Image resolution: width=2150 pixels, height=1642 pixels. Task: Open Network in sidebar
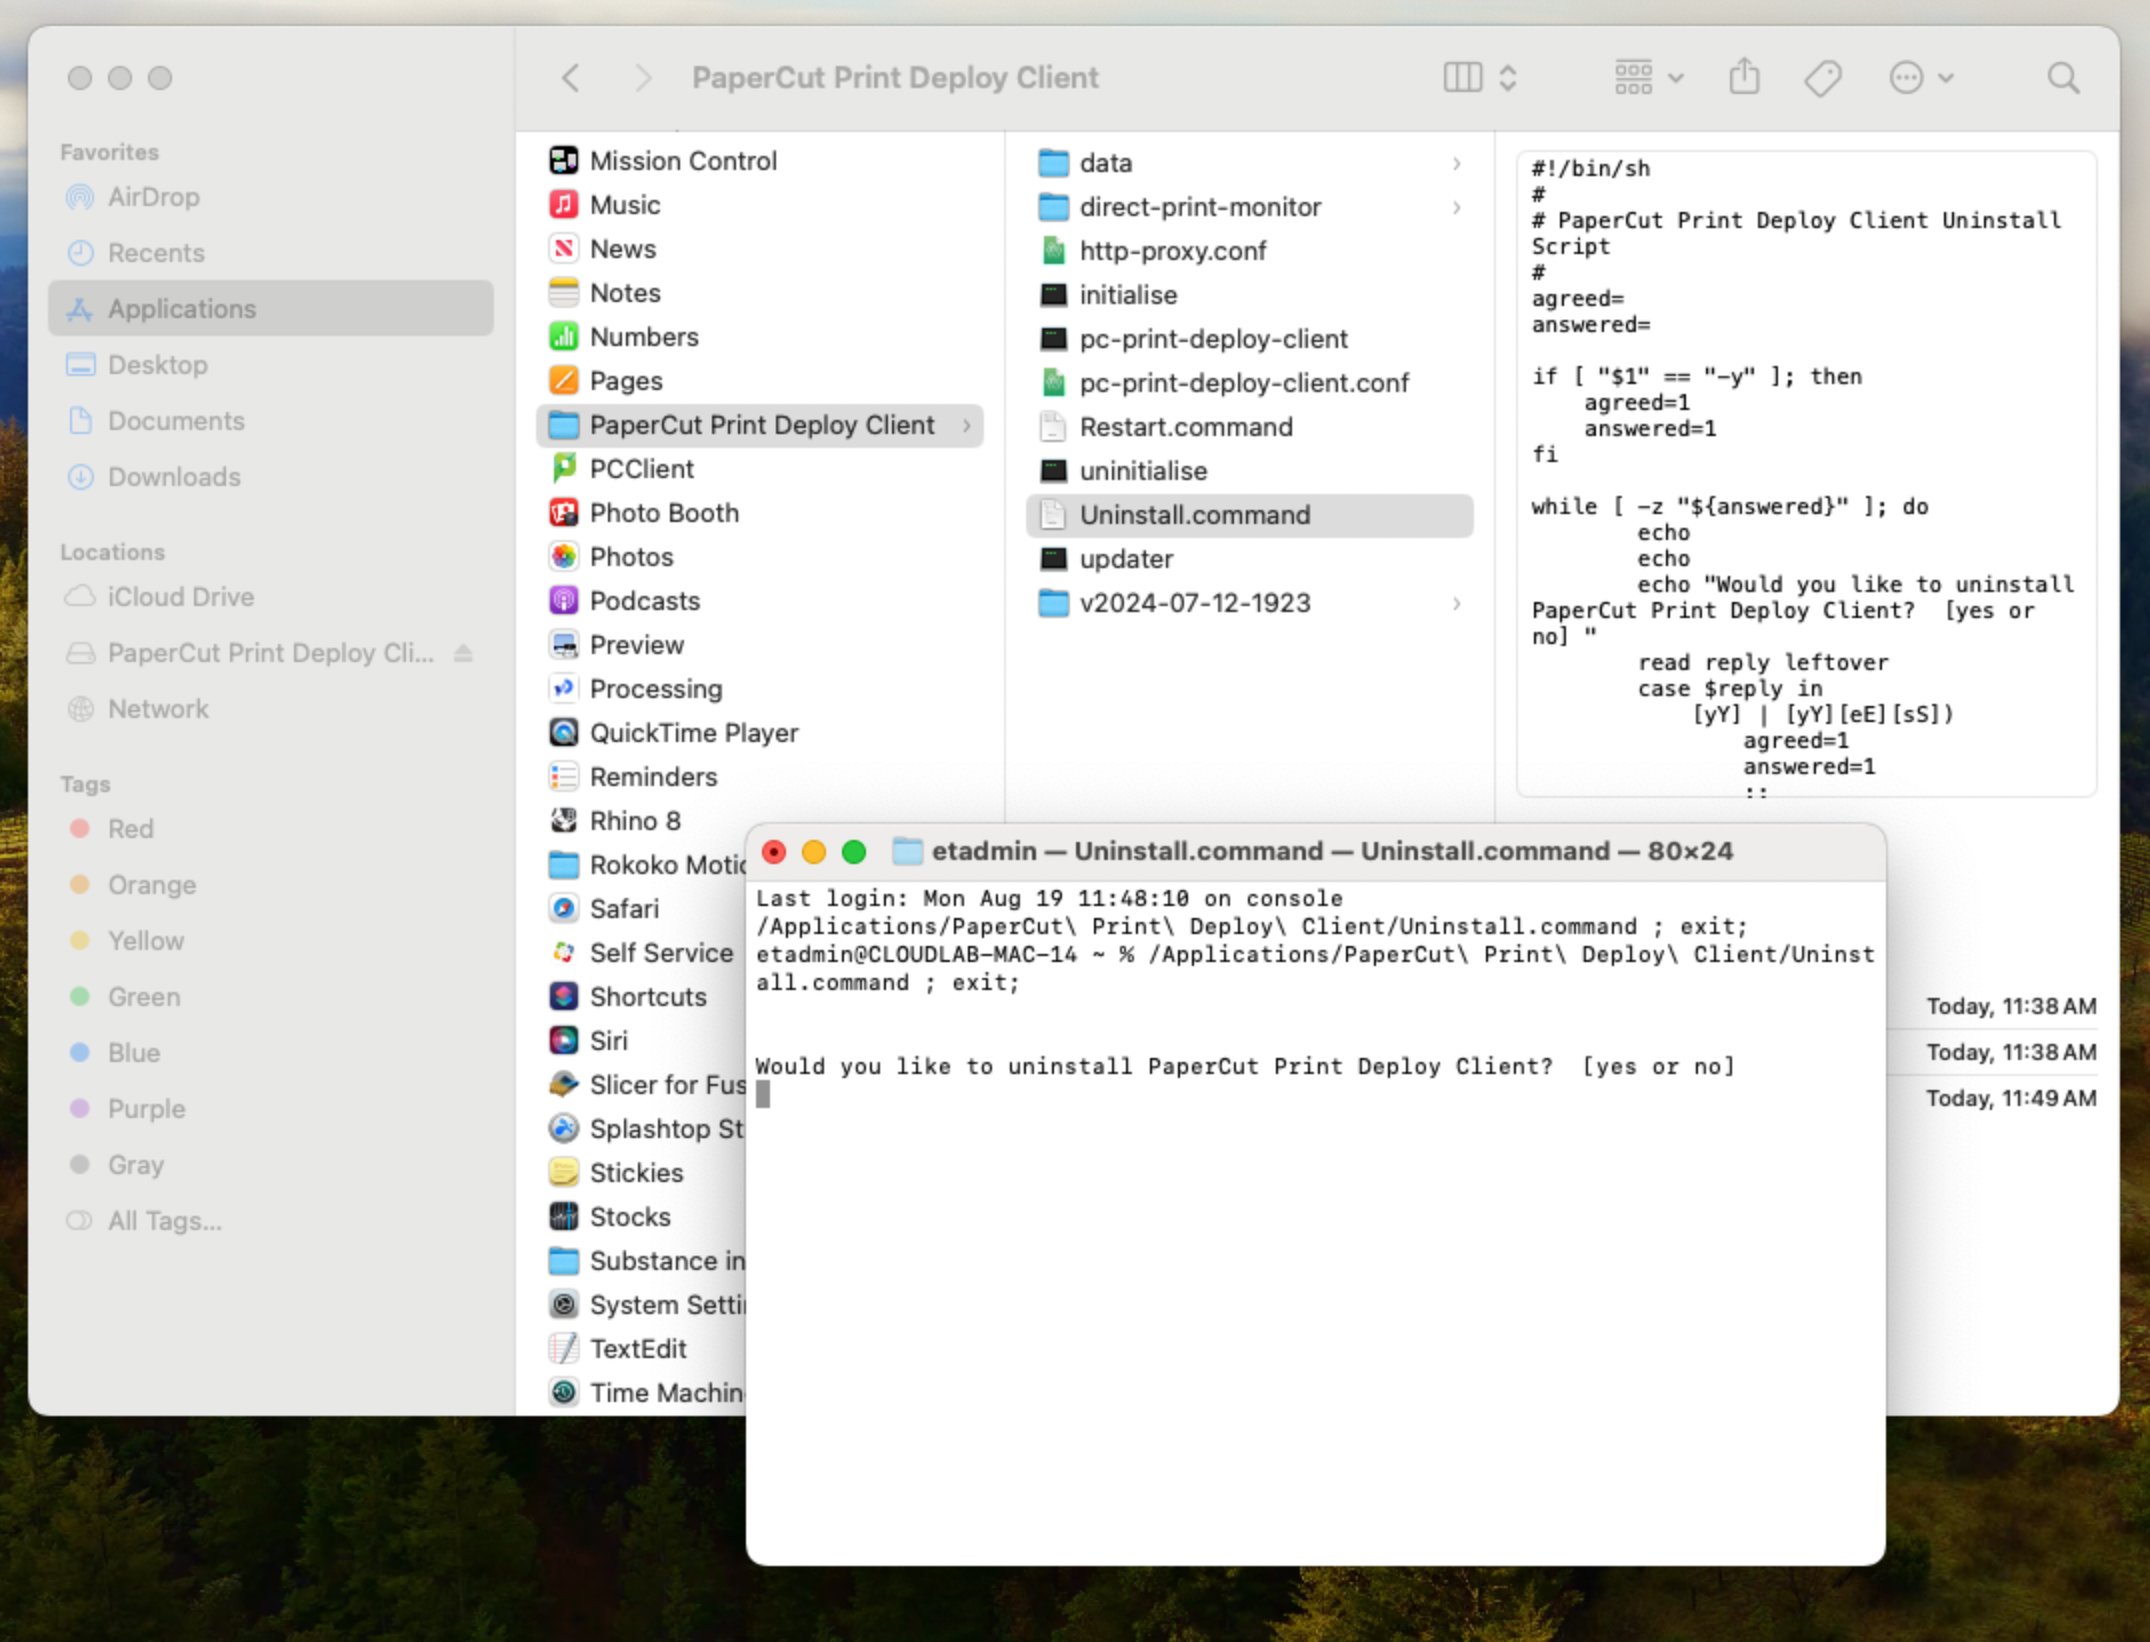coord(270,709)
